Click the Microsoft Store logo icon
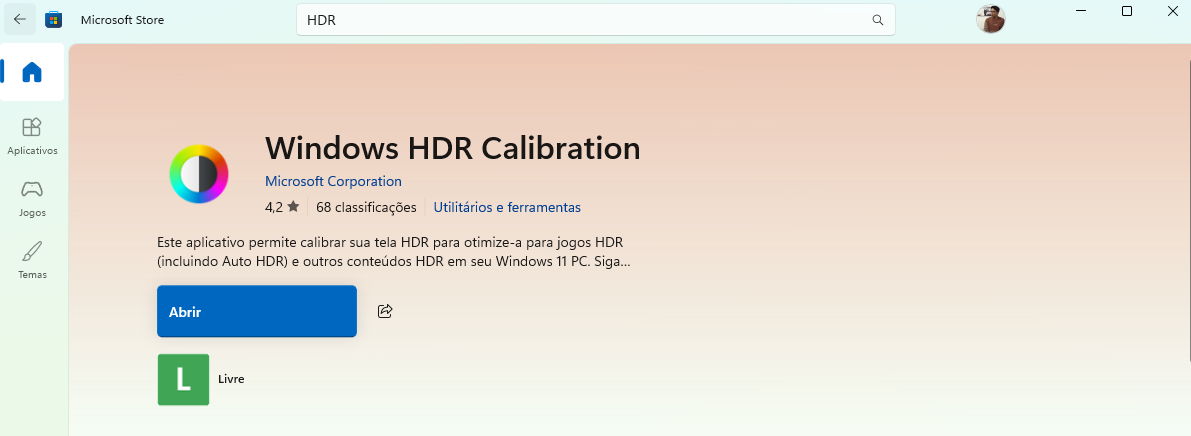This screenshot has width=1191, height=436. pos(53,20)
